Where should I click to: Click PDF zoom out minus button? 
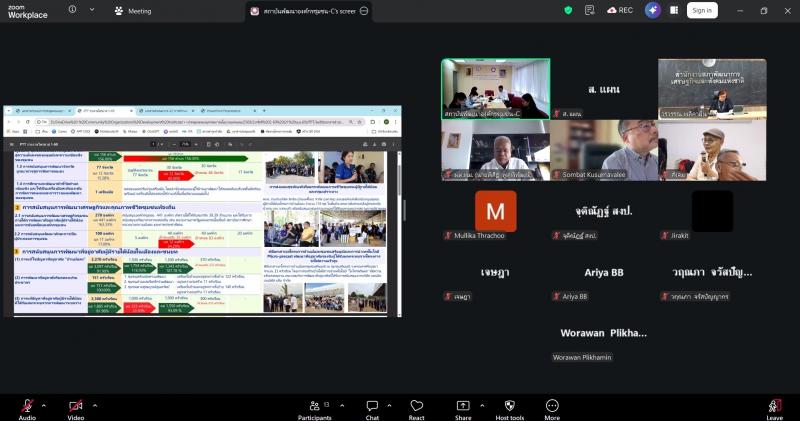point(174,144)
